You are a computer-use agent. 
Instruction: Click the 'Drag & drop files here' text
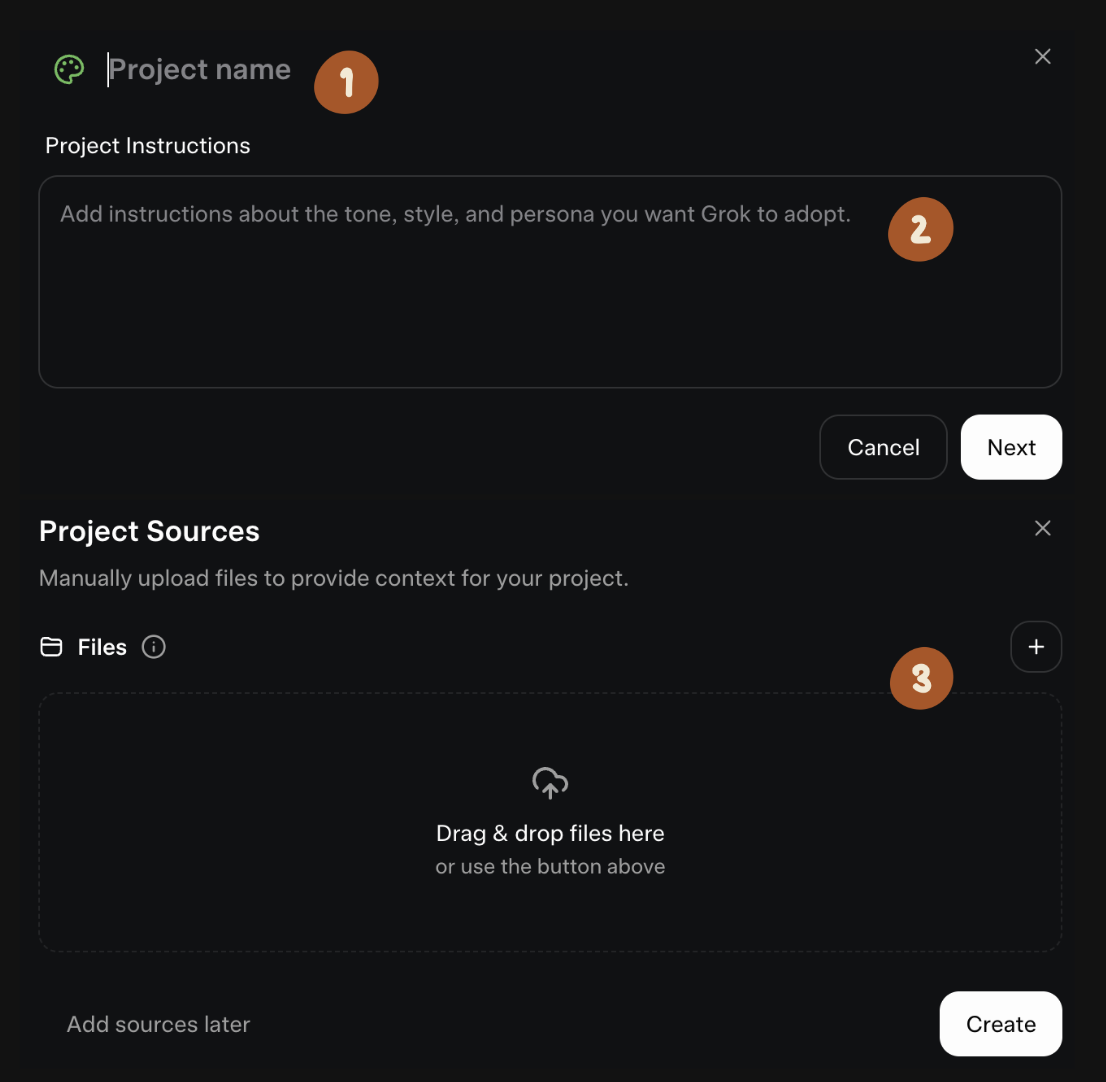(x=550, y=833)
